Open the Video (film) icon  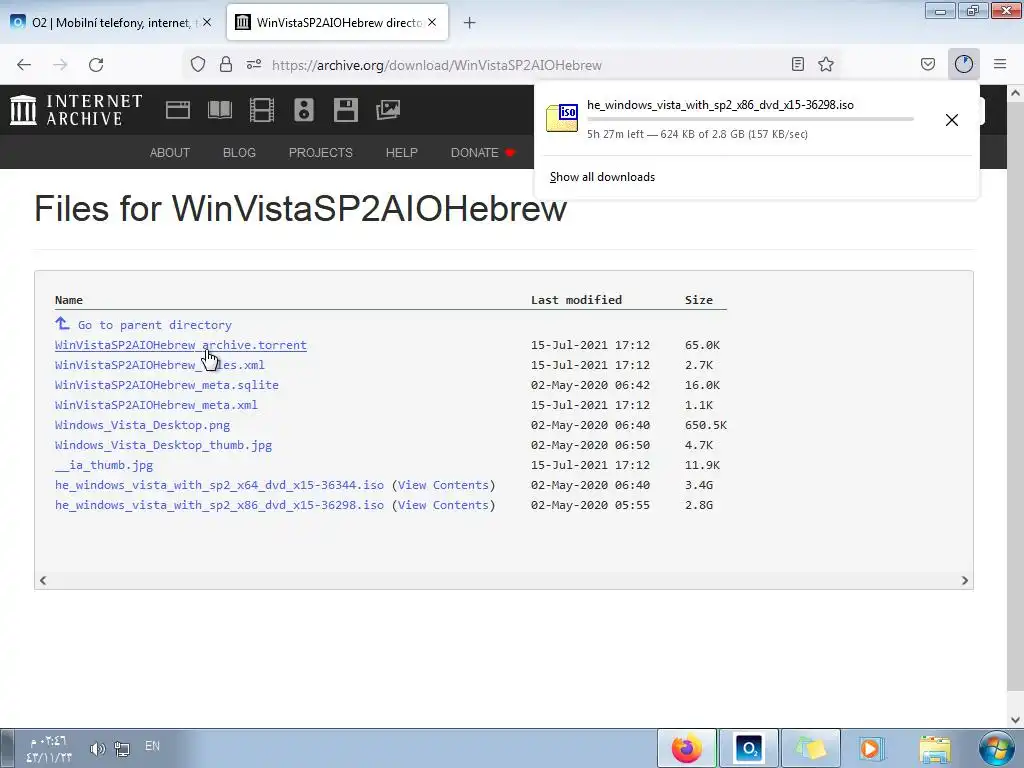click(262, 110)
